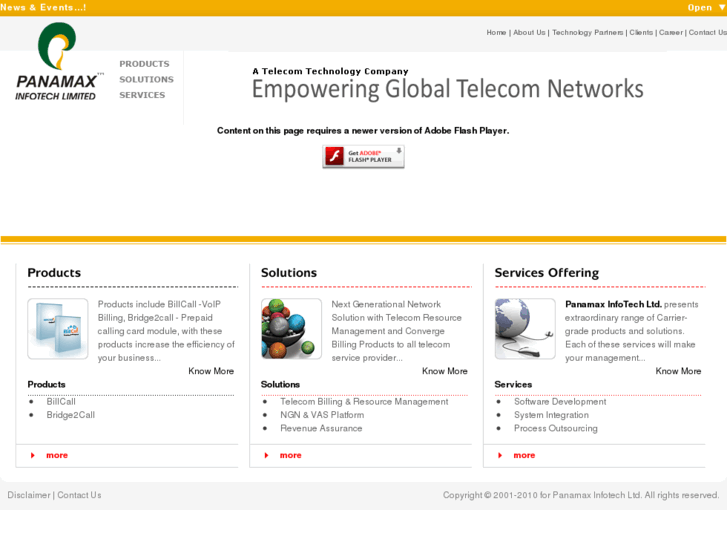Click Know More under Products description
Image resolution: width=727 pixels, height=545 pixels.
coord(211,371)
